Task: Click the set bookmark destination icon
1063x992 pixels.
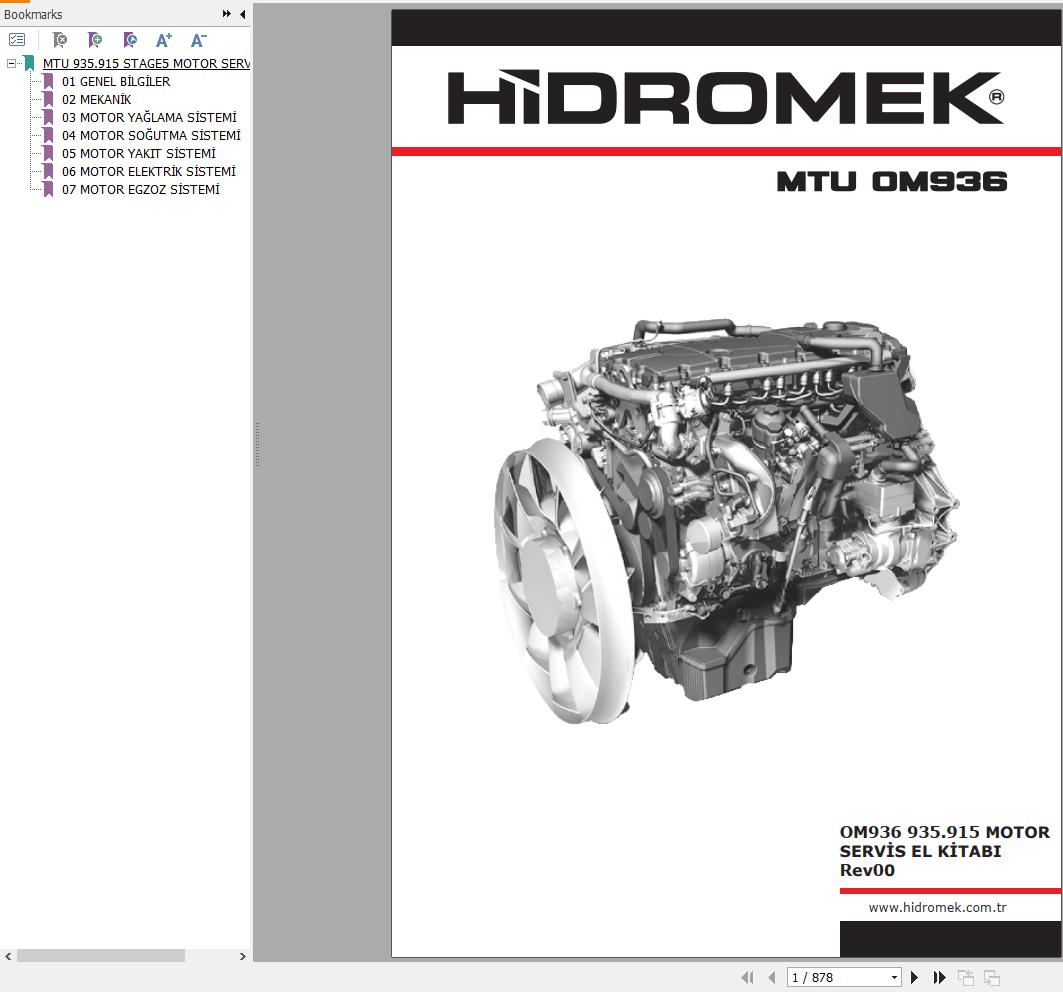Action: (130, 40)
